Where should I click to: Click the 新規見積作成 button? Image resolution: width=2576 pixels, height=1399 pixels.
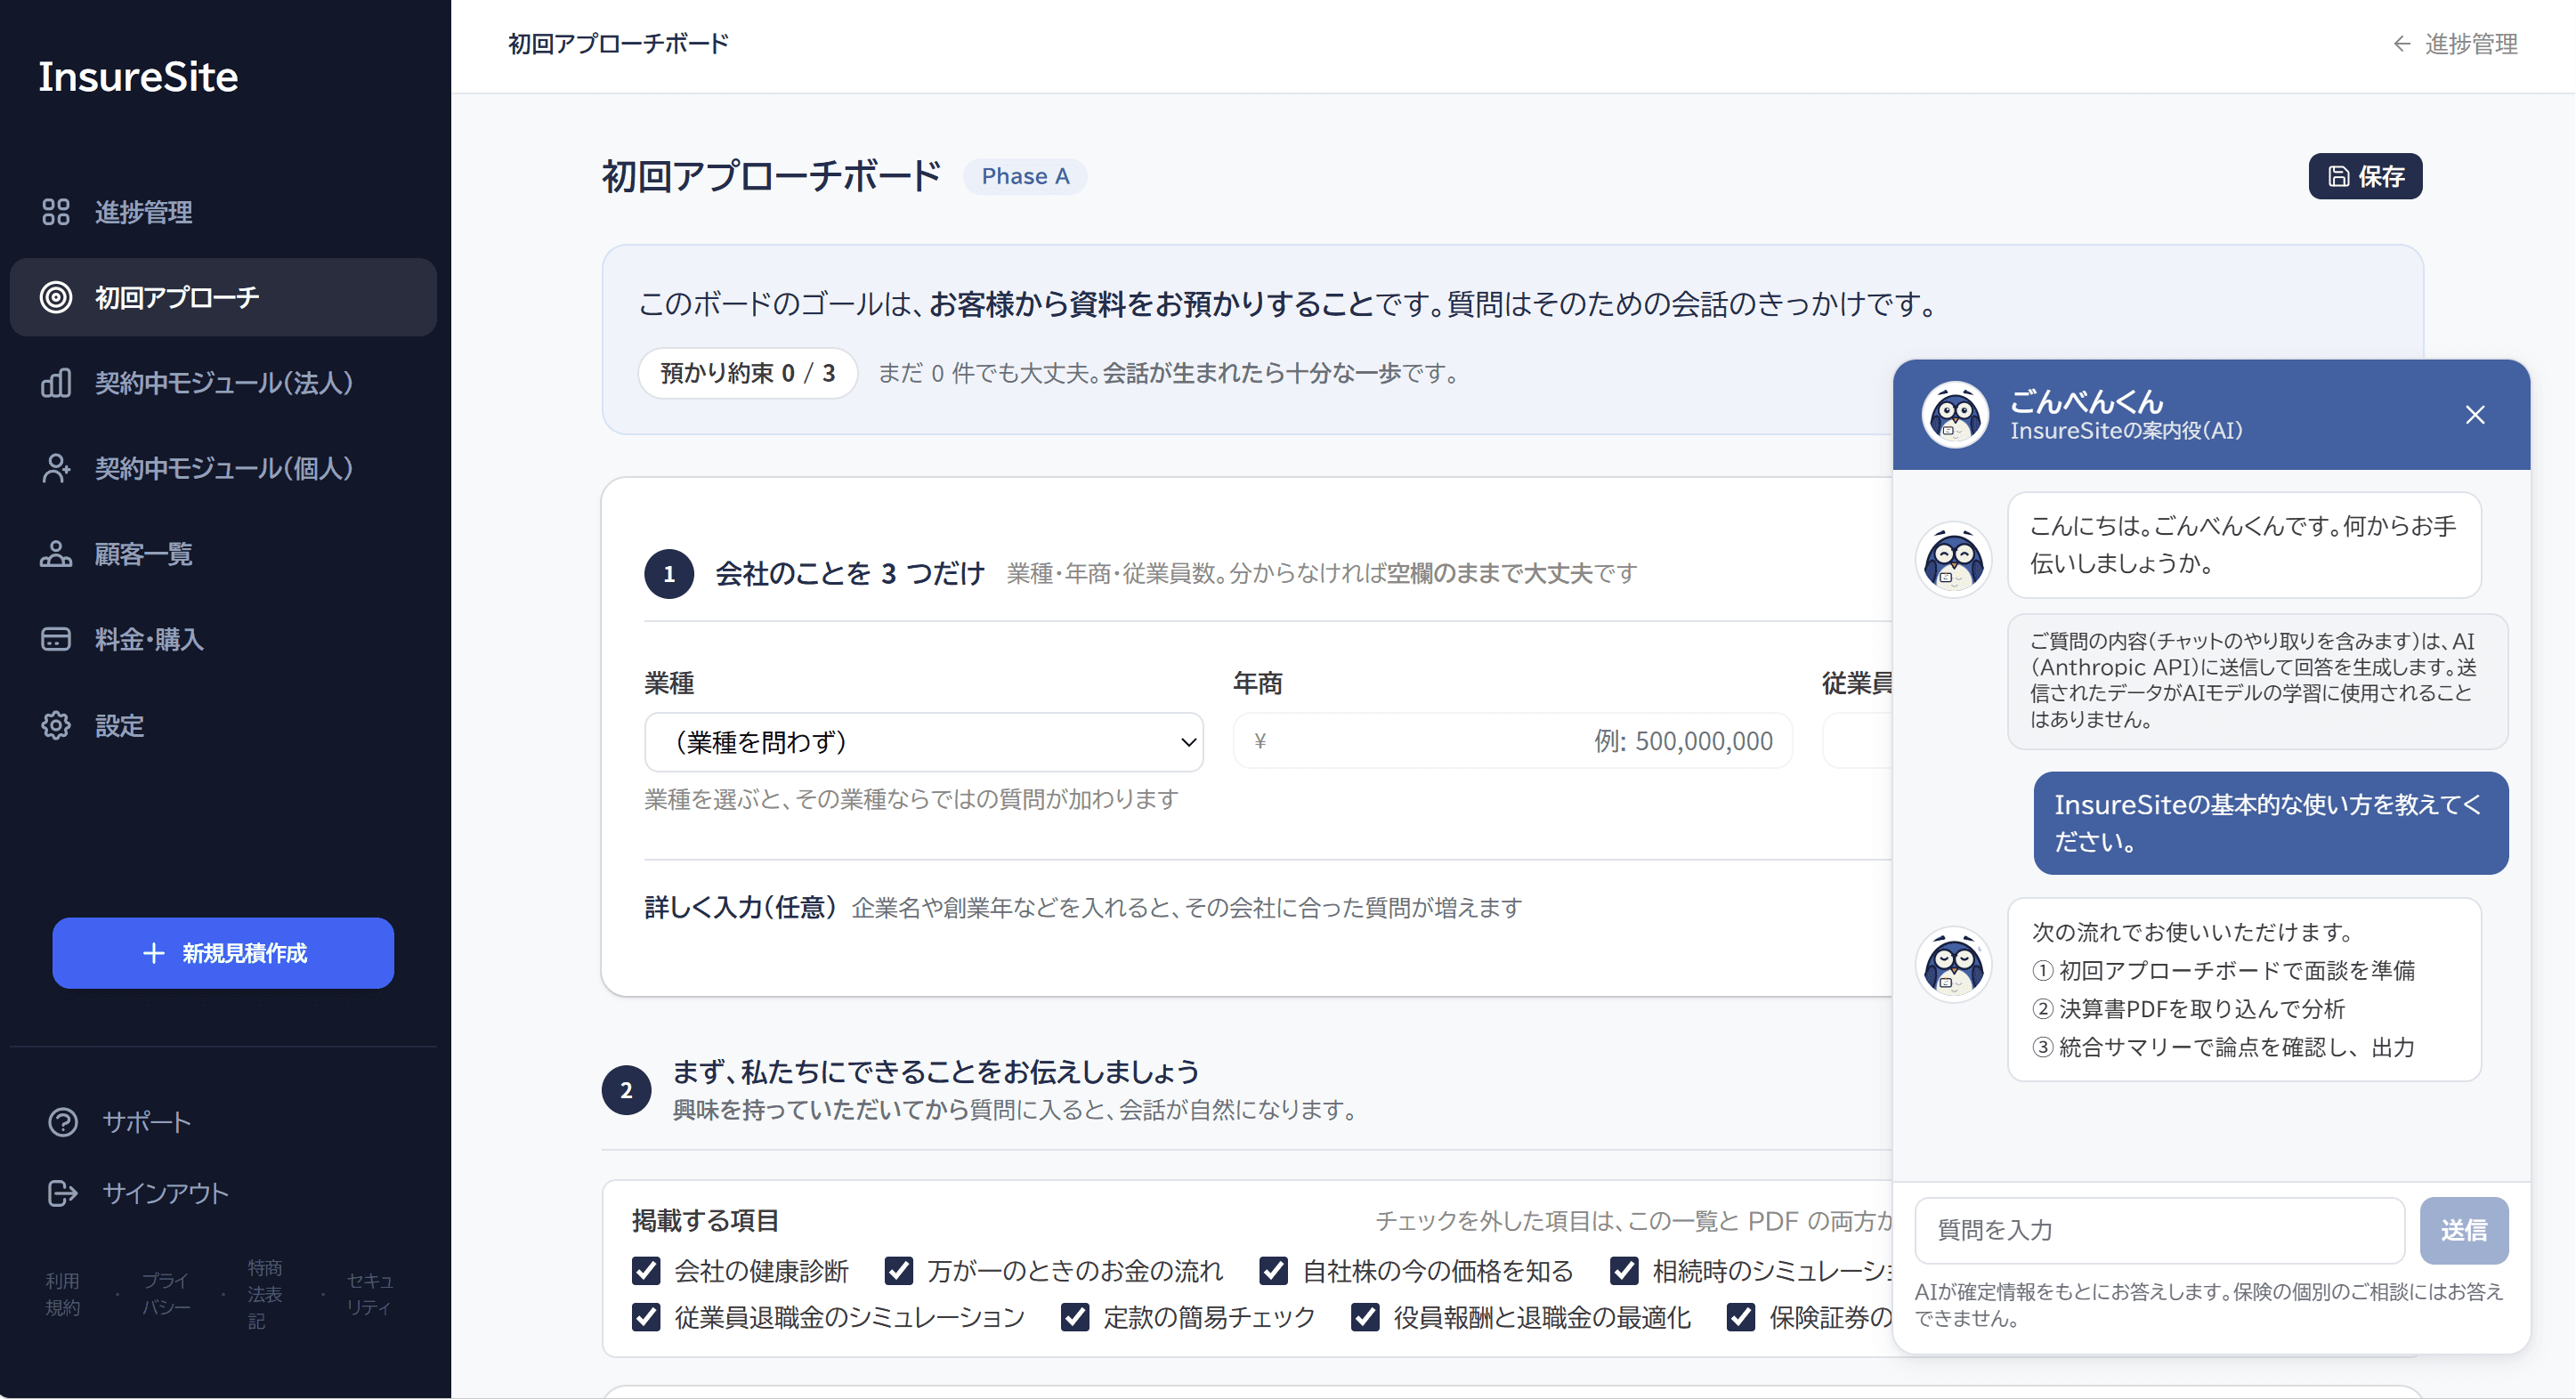click(x=223, y=953)
